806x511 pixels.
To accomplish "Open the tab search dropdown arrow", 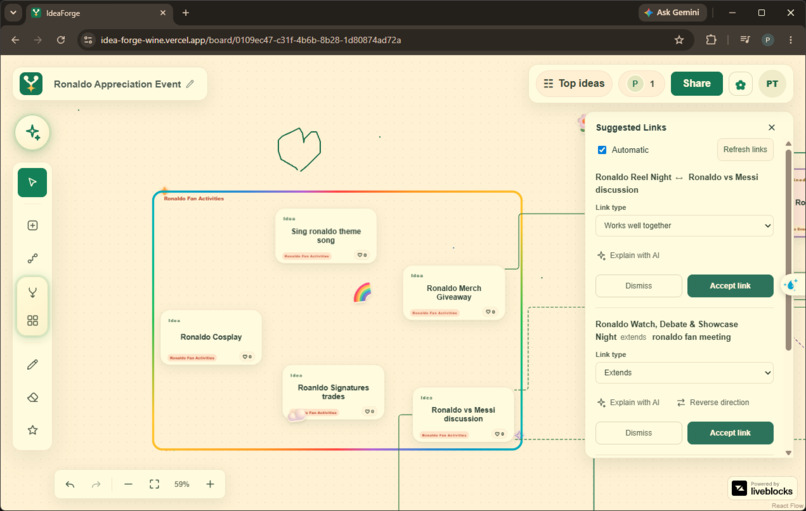I will coord(13,13).
